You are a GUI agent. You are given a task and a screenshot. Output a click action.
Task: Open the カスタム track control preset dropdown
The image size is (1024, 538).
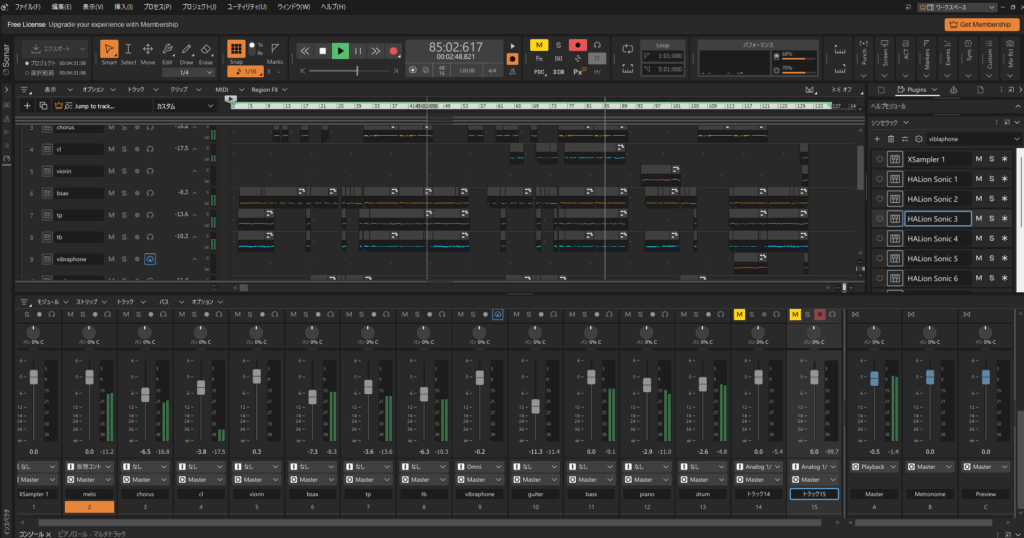click(x=185, y=106)
